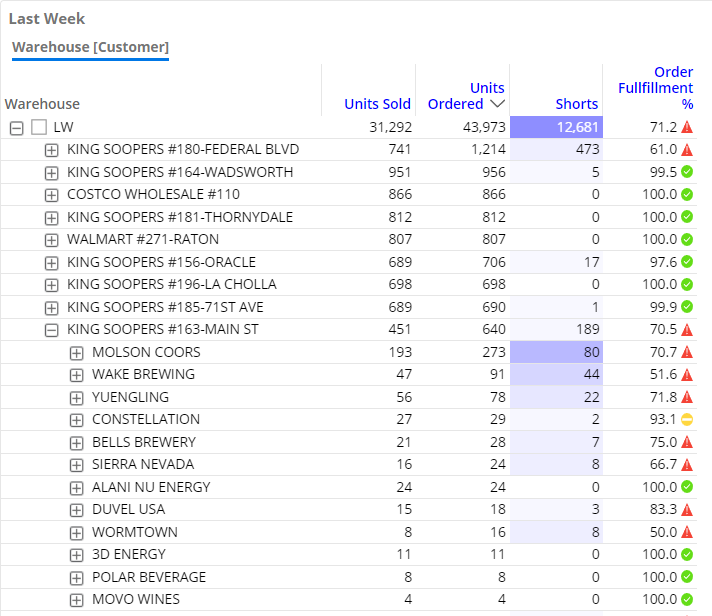
Task: Click red warning icon for WORMTOWN
Action: (687, 532)
